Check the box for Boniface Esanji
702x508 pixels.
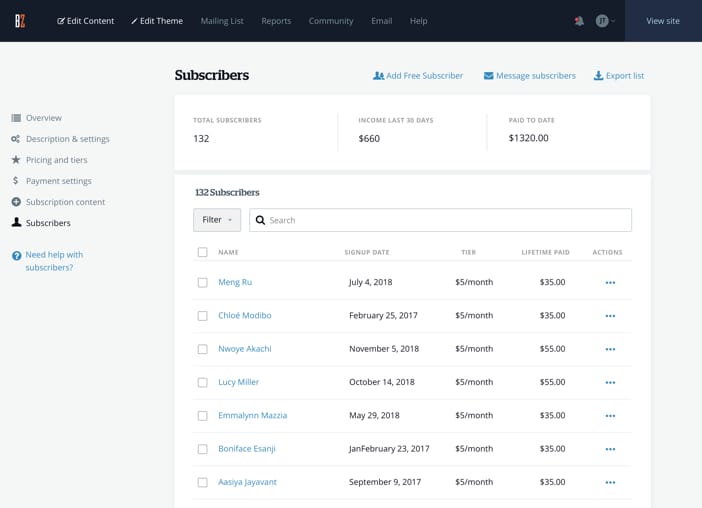202,449
